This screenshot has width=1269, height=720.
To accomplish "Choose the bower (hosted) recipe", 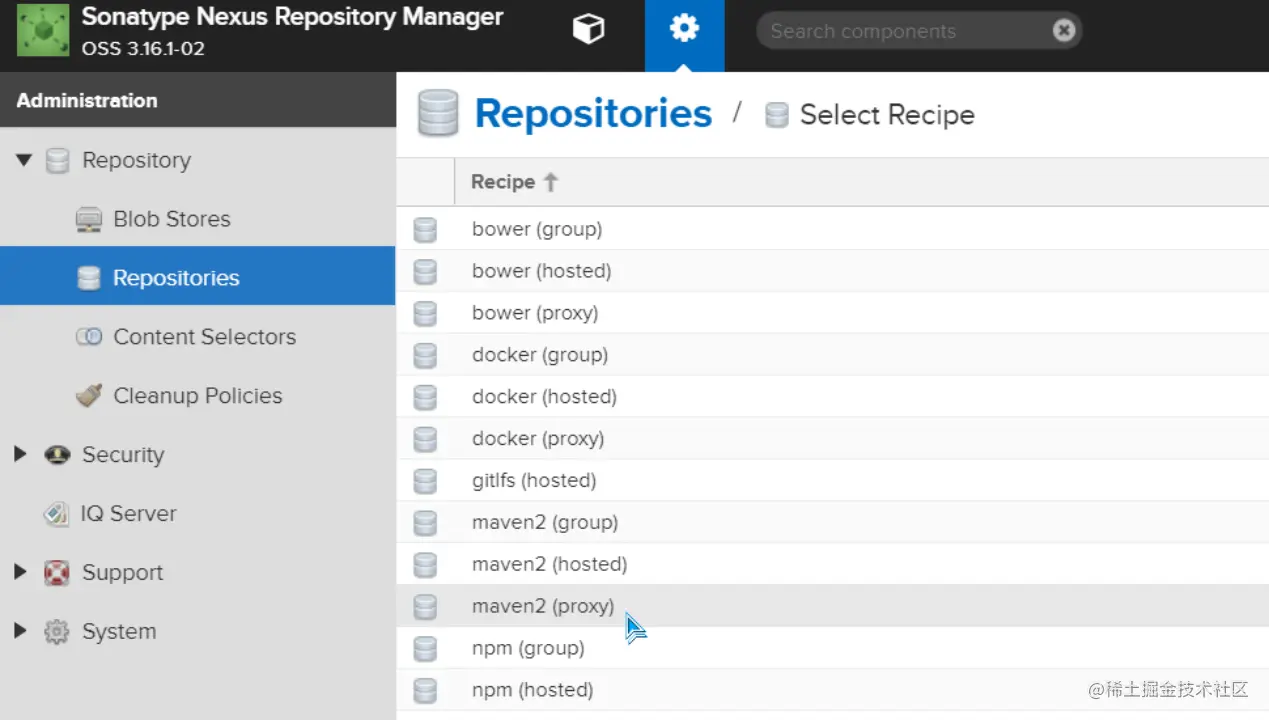I will 541,271.
